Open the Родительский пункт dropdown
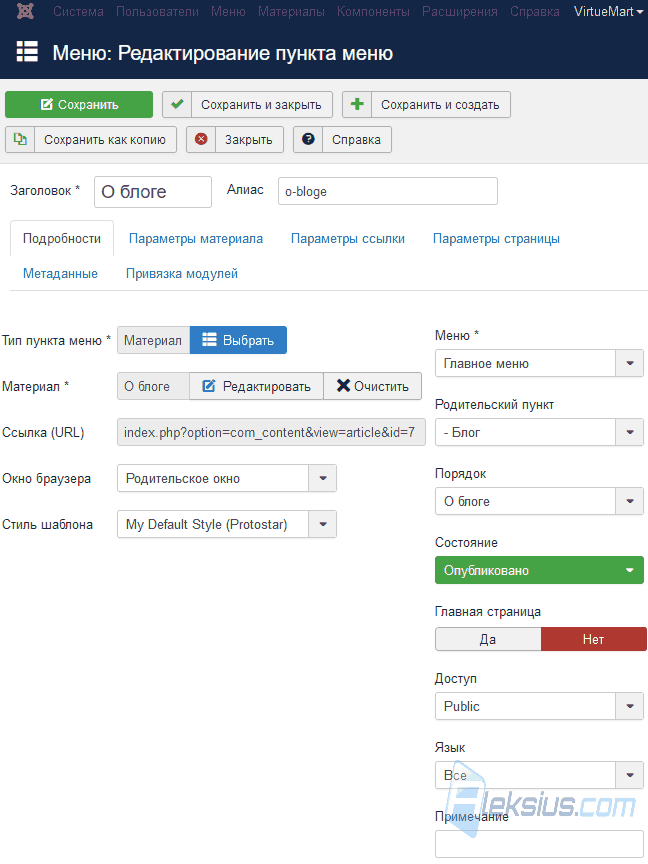The height and width of the screenshot is (864, 648). click(539, 432)
